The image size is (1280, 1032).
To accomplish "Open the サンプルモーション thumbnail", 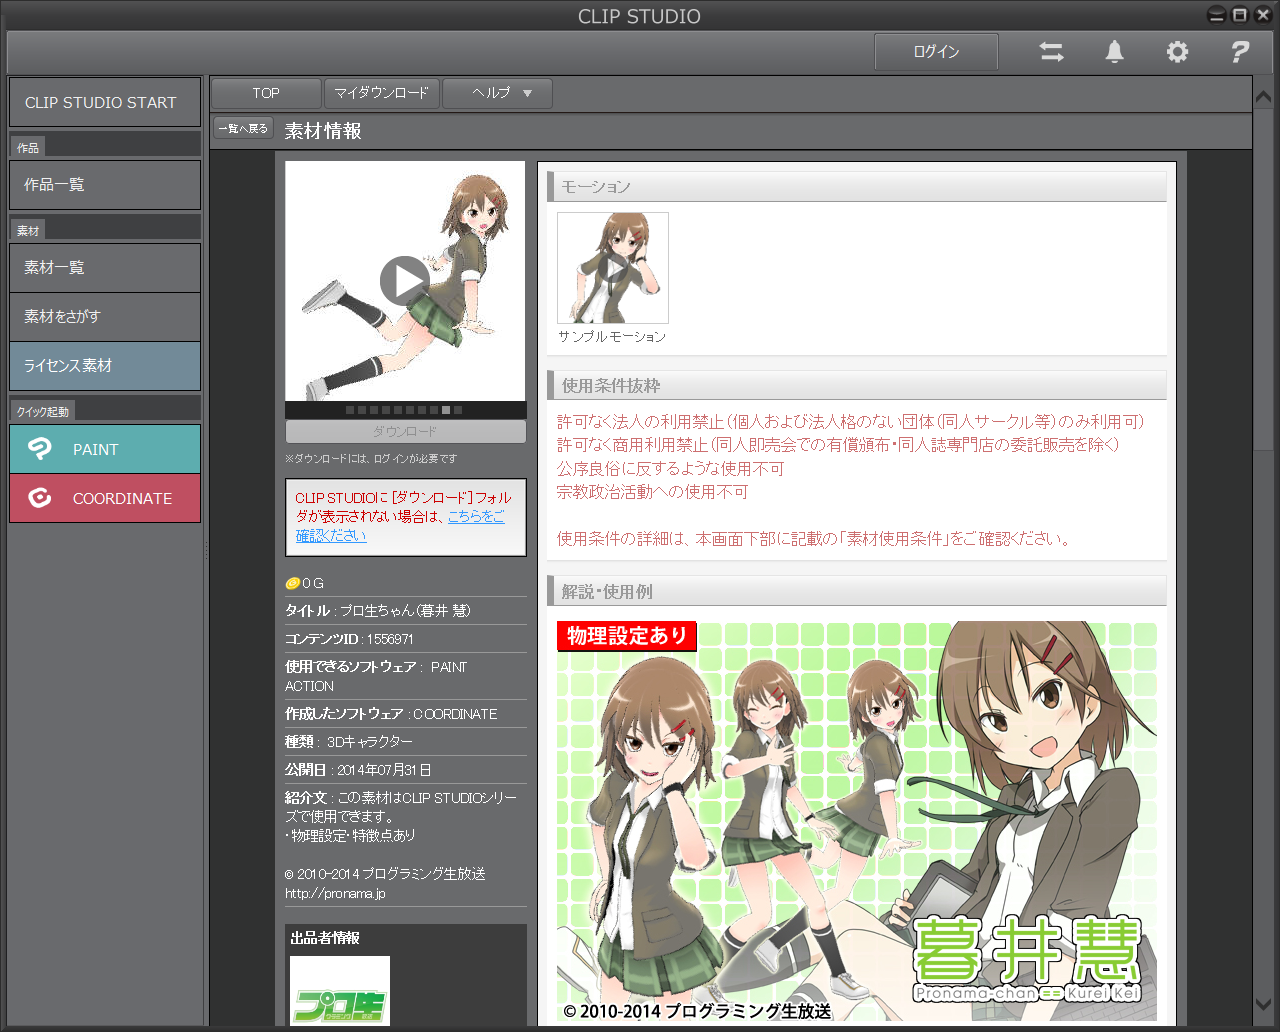I will click(x=613, y=268).
